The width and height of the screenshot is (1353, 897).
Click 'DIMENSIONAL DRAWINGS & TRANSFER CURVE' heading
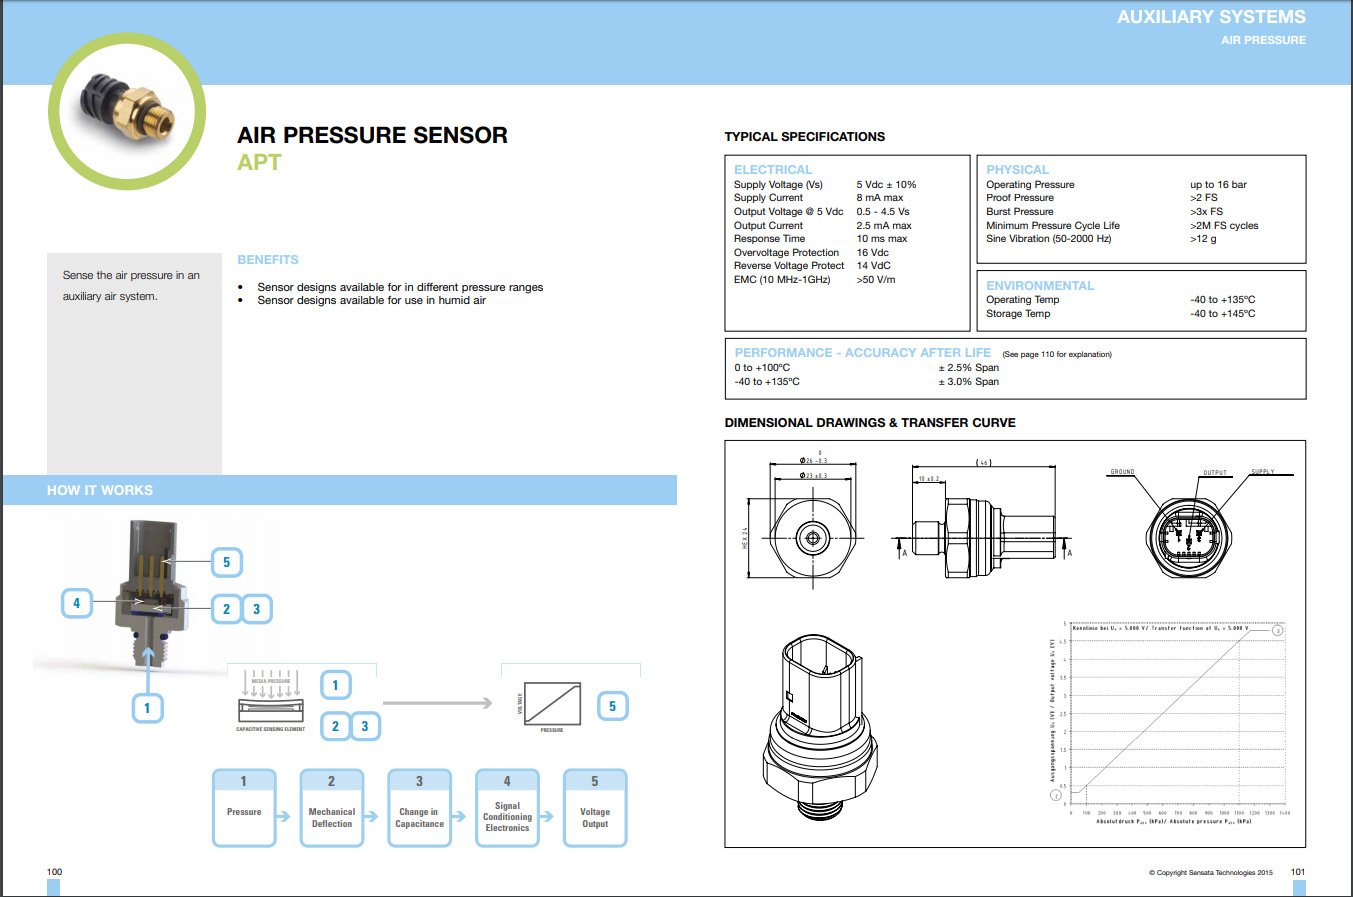[870, 423]
